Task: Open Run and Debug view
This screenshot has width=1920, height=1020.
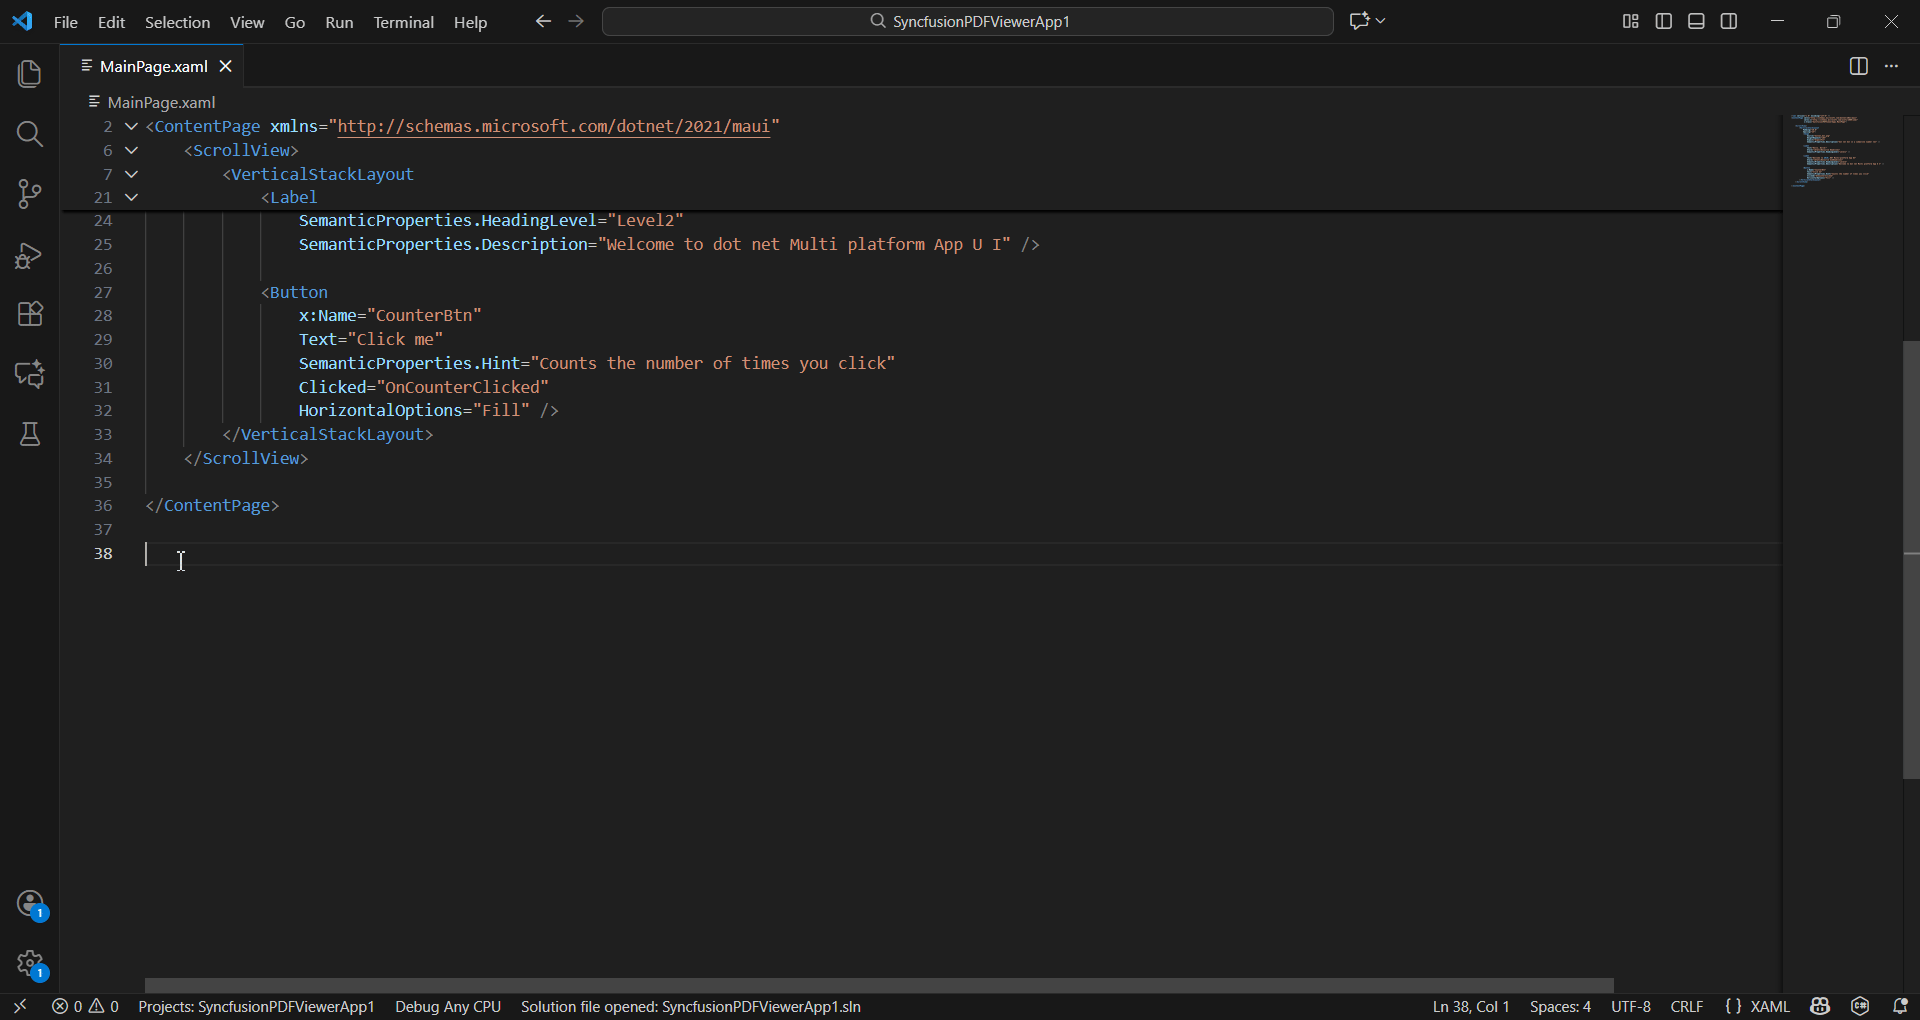Action: [30, 256]
